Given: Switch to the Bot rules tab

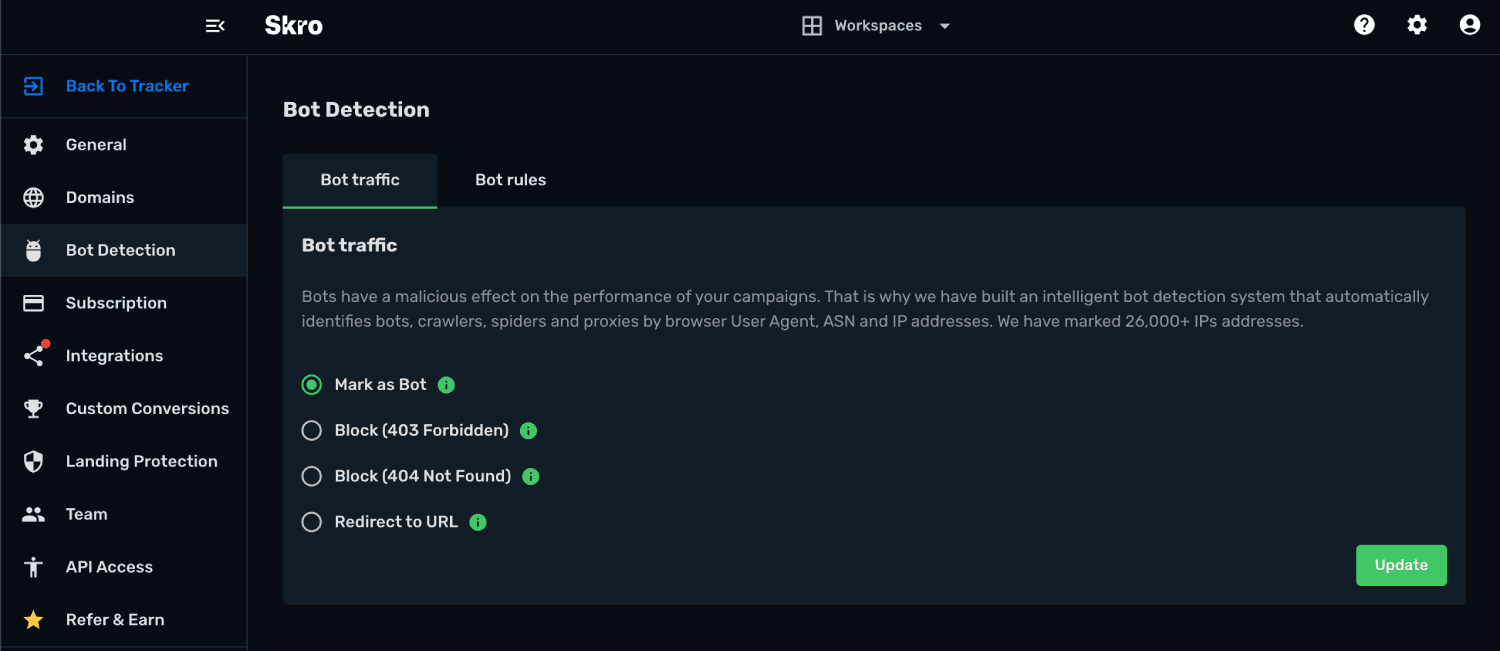Looking at the screenshot, I should coord(511,180).
